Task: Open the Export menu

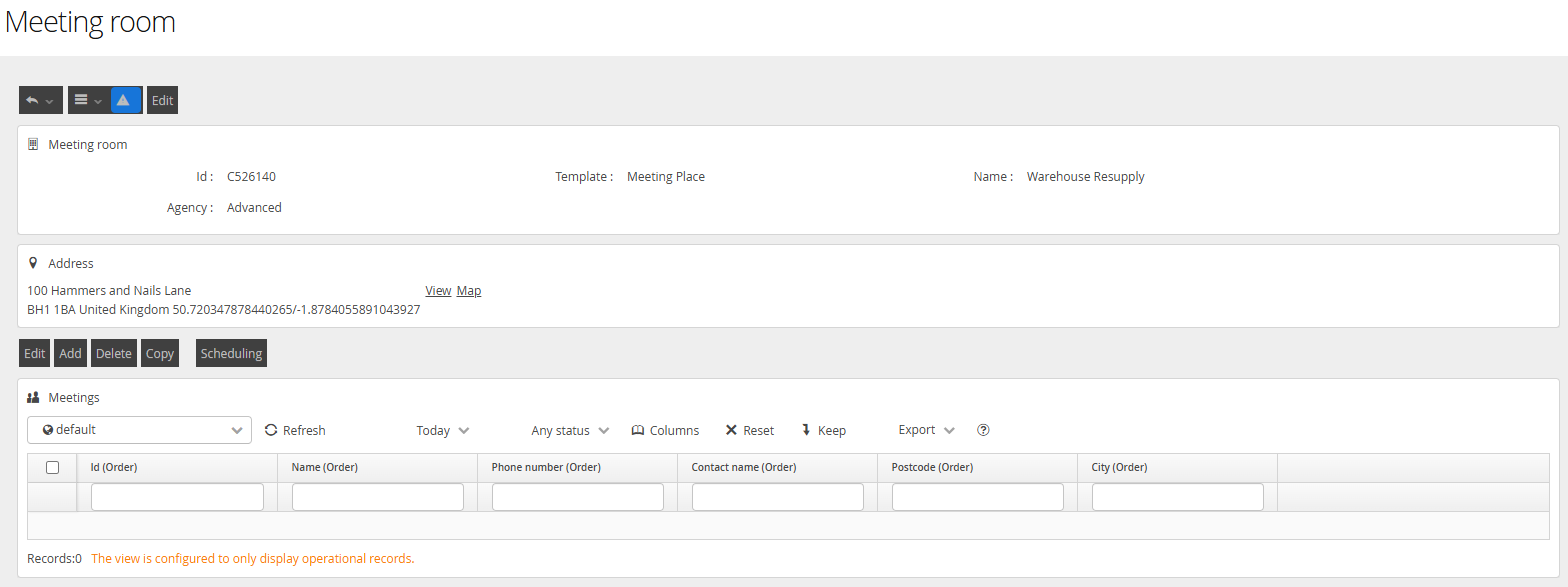Action: (x=926, y=430)
